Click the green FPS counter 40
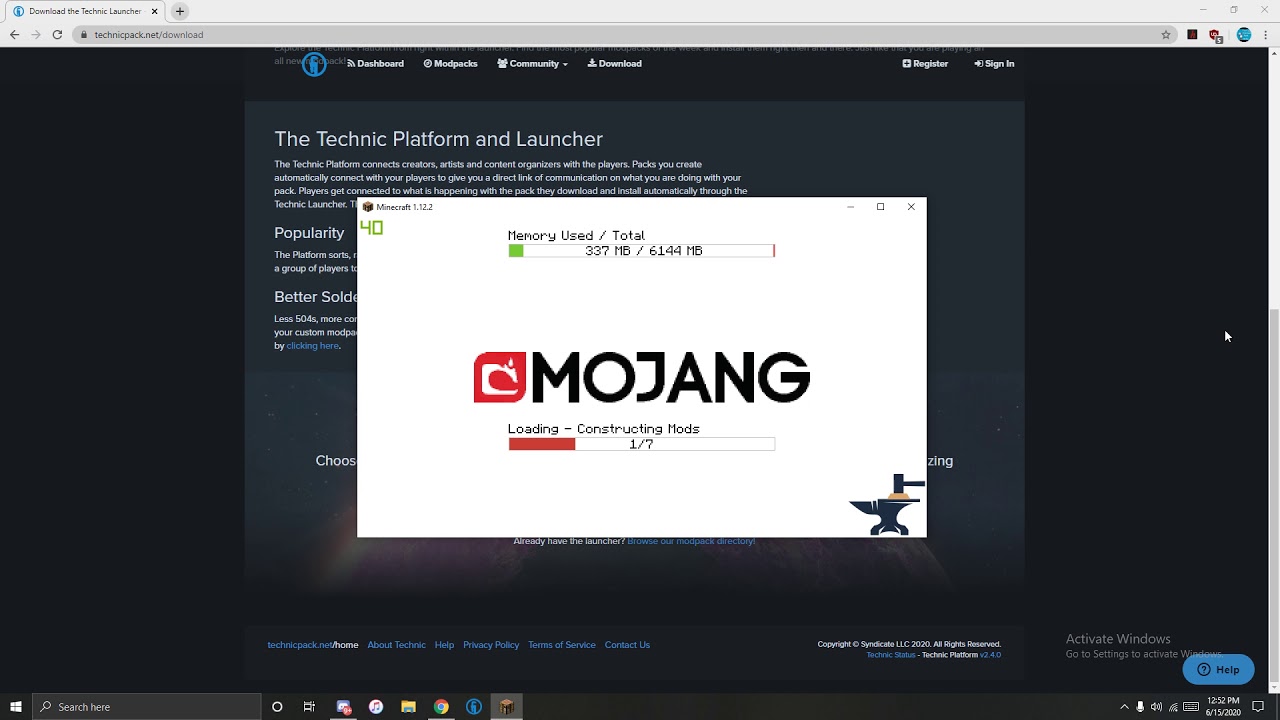This screenshot has width=1280, height=720. pos(371,228)
